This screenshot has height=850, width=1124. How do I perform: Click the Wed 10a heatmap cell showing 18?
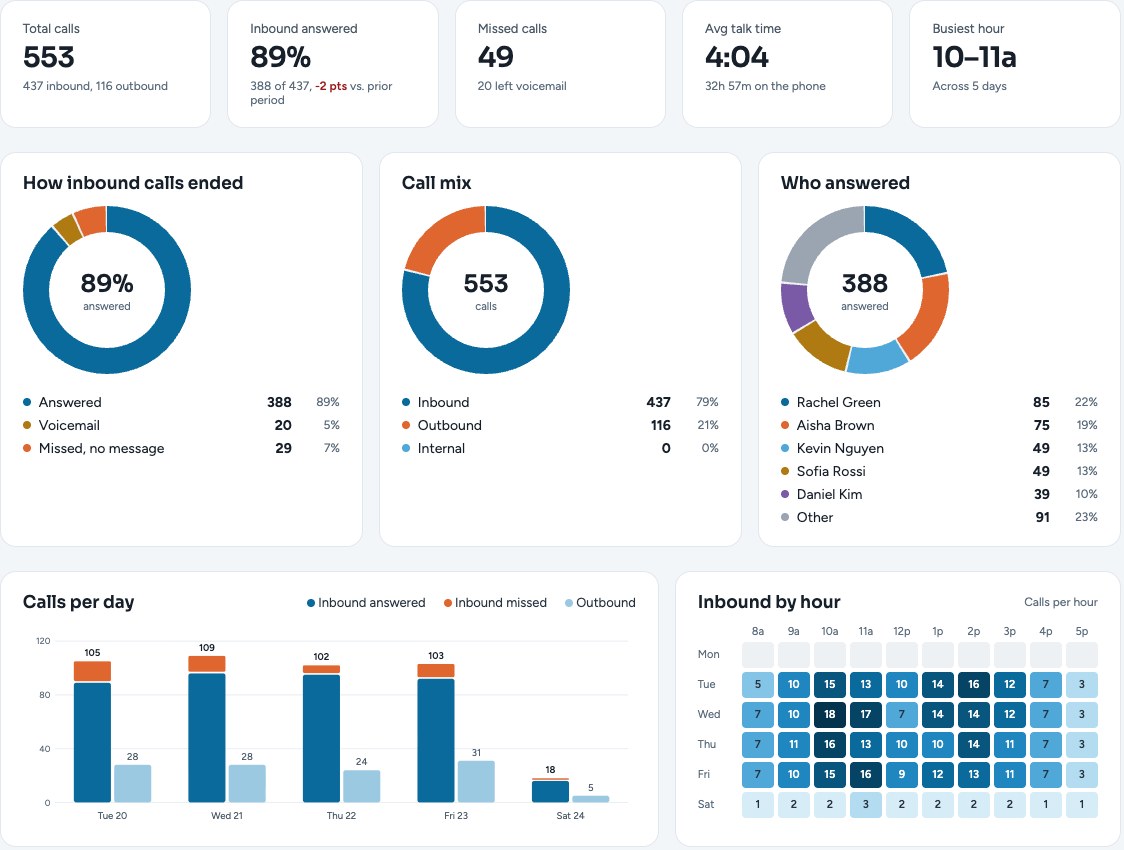pos(829,715)
